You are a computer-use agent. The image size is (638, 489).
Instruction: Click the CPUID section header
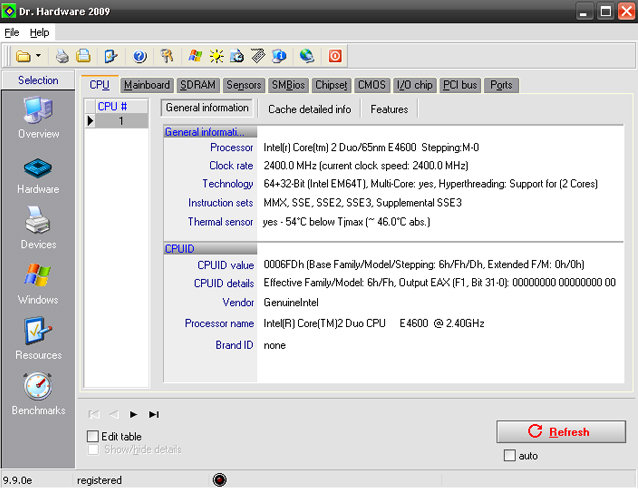click(x=210, y=249)
